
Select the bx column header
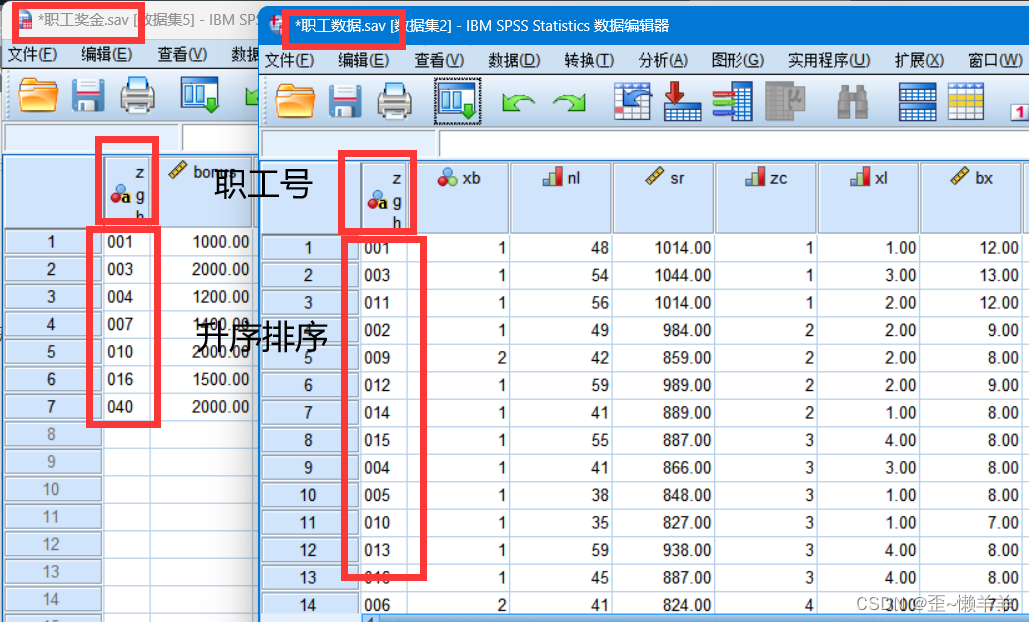[971, 197]
